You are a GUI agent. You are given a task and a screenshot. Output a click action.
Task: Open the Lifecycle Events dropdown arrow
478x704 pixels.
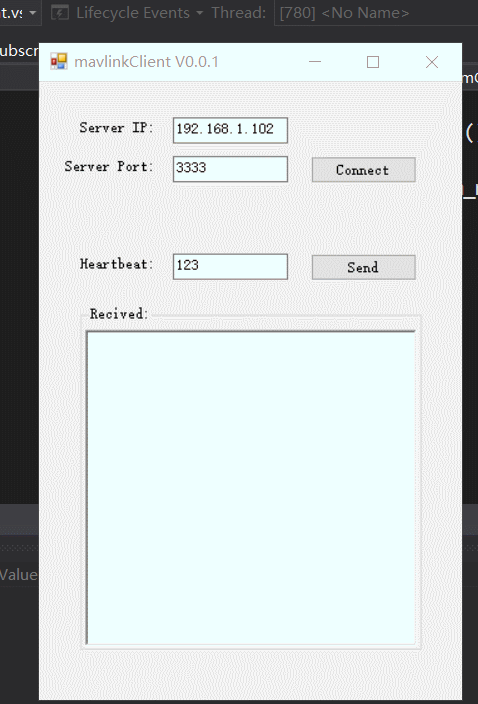(199, 13)
